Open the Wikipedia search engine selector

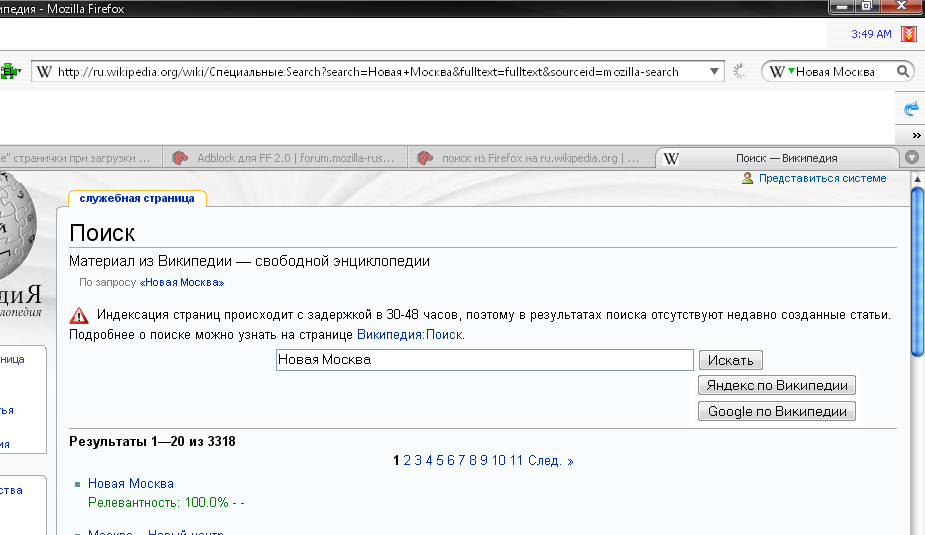(782, 72)
